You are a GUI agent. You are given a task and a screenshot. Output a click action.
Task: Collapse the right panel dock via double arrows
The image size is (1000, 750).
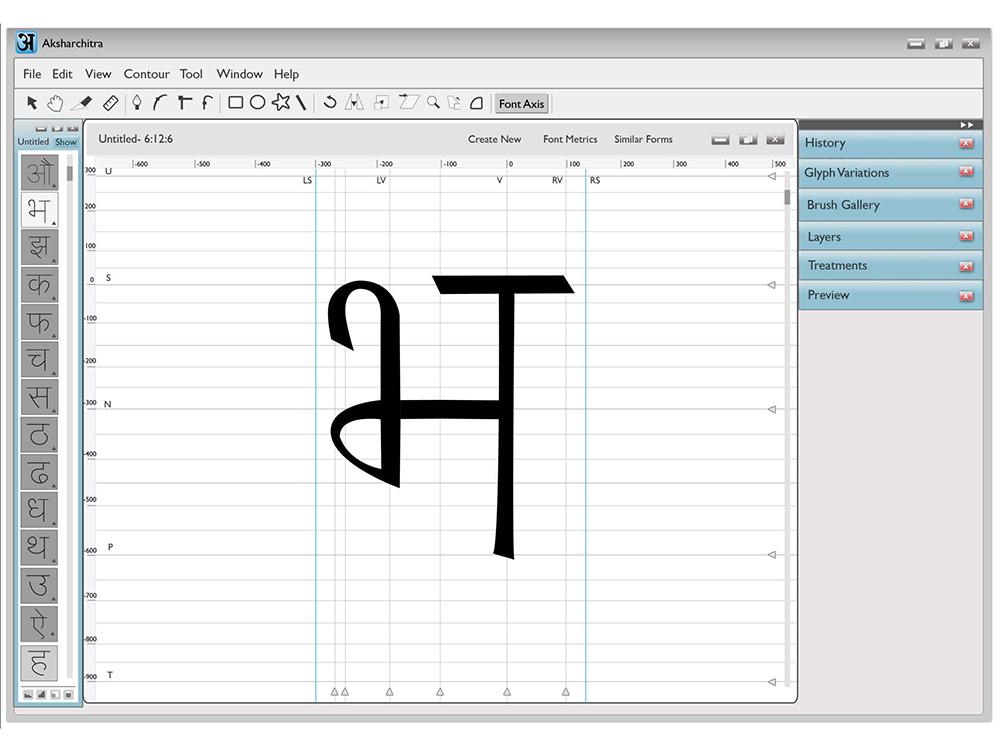pyautogui.click(x=966, y=124)
